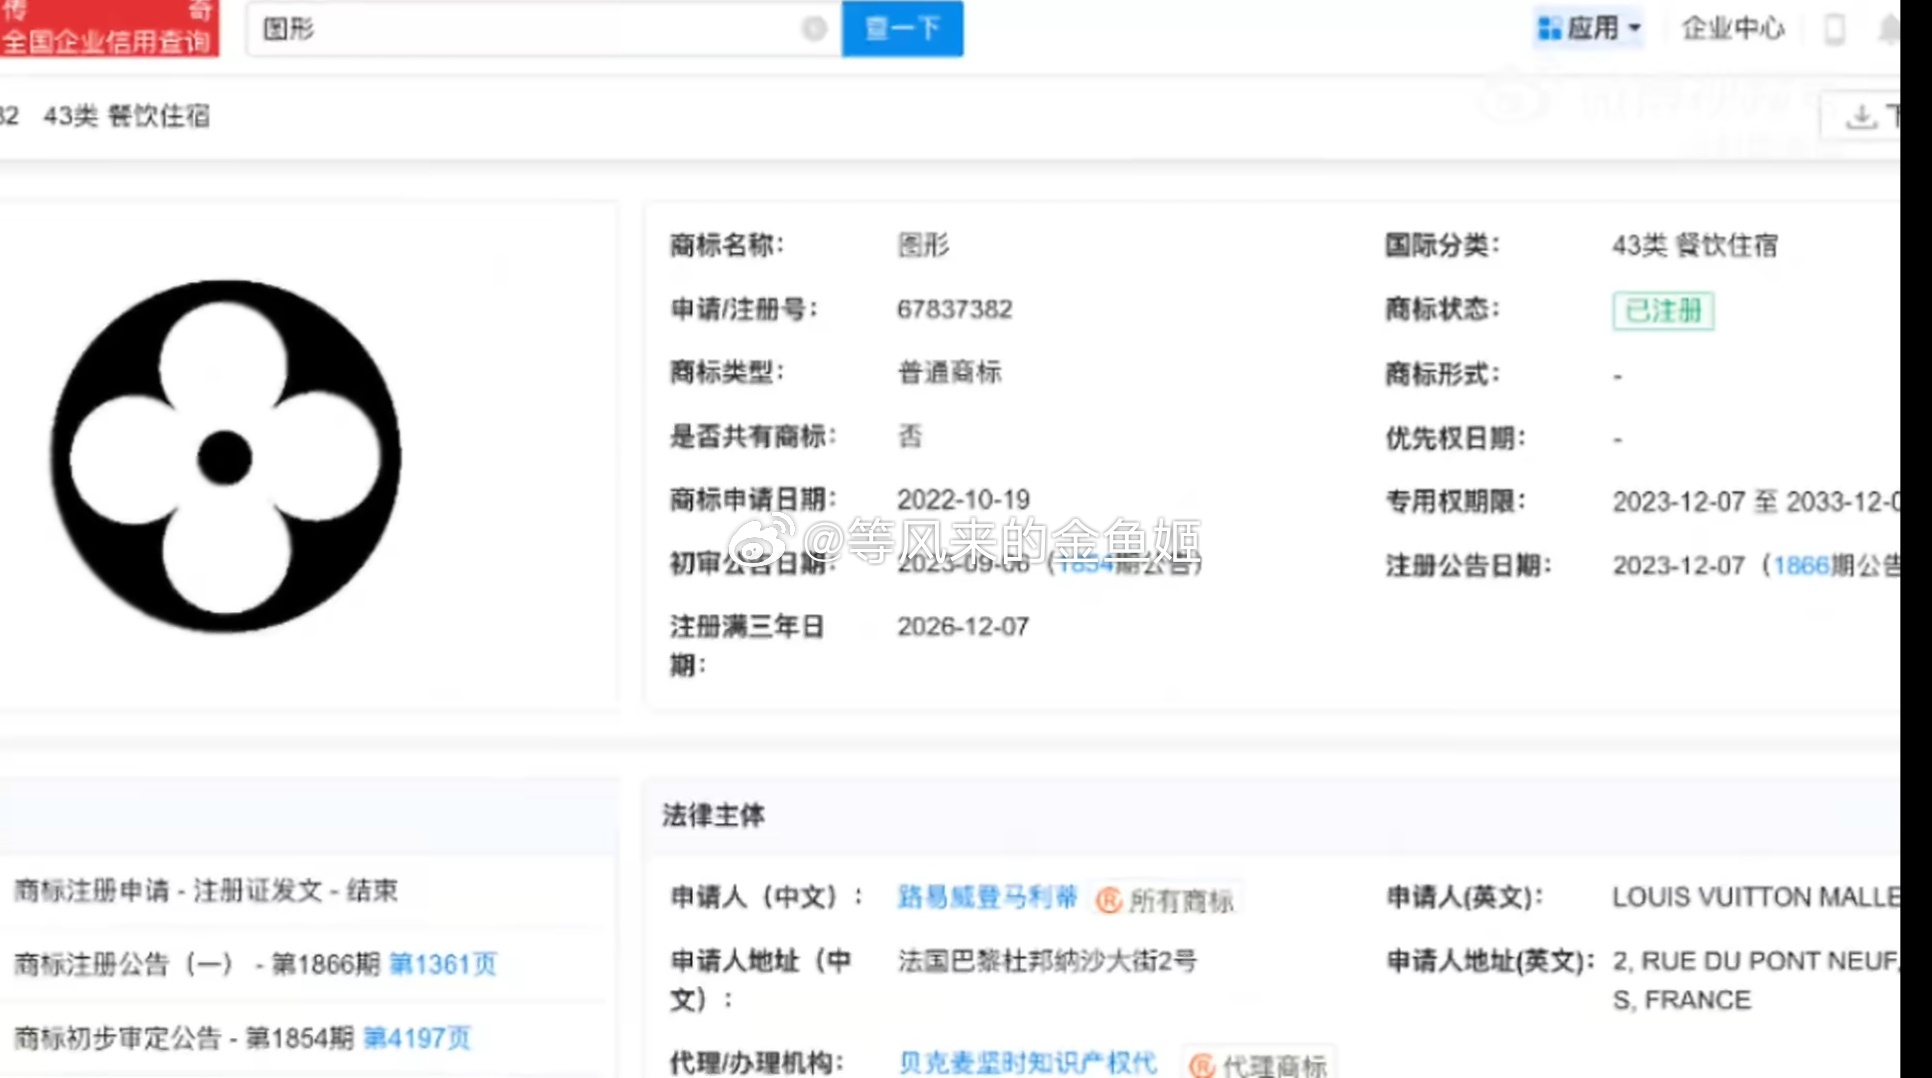Click LOUIS VUITTON MALLE applicant English name
This screenshot has height=1078, width=1932.
click(x=1755, y=897)
